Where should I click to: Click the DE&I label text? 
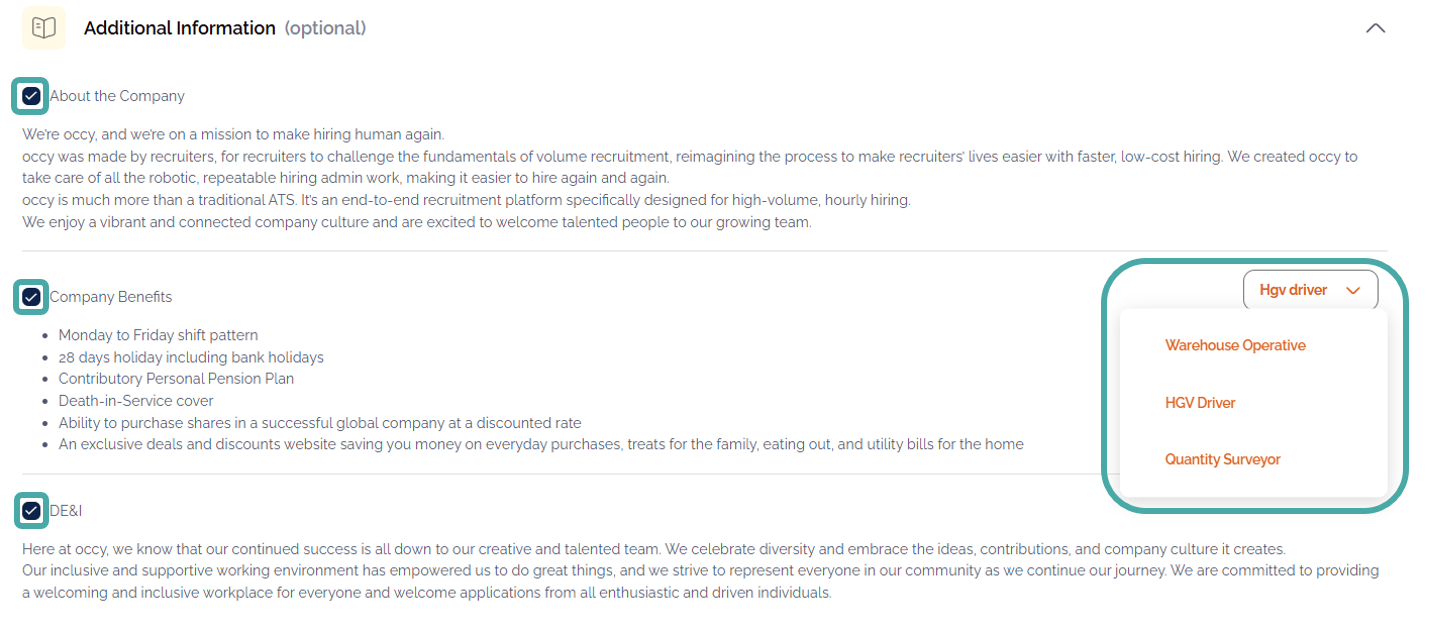pos(66,511)
